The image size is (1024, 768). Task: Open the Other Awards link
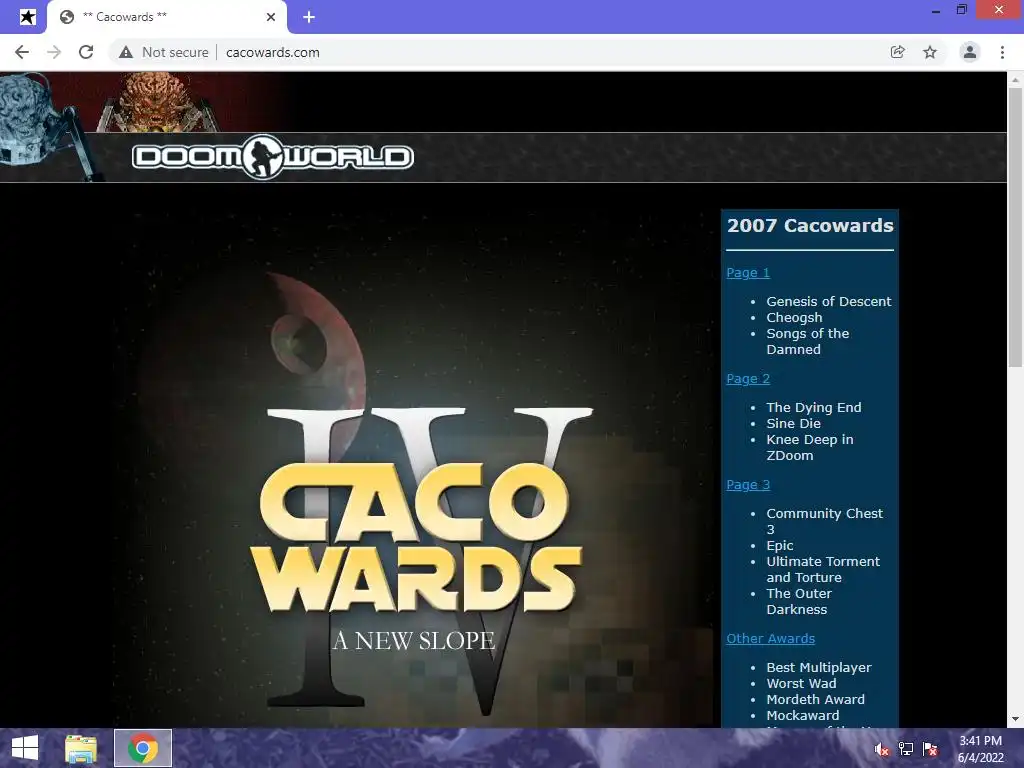771,639
